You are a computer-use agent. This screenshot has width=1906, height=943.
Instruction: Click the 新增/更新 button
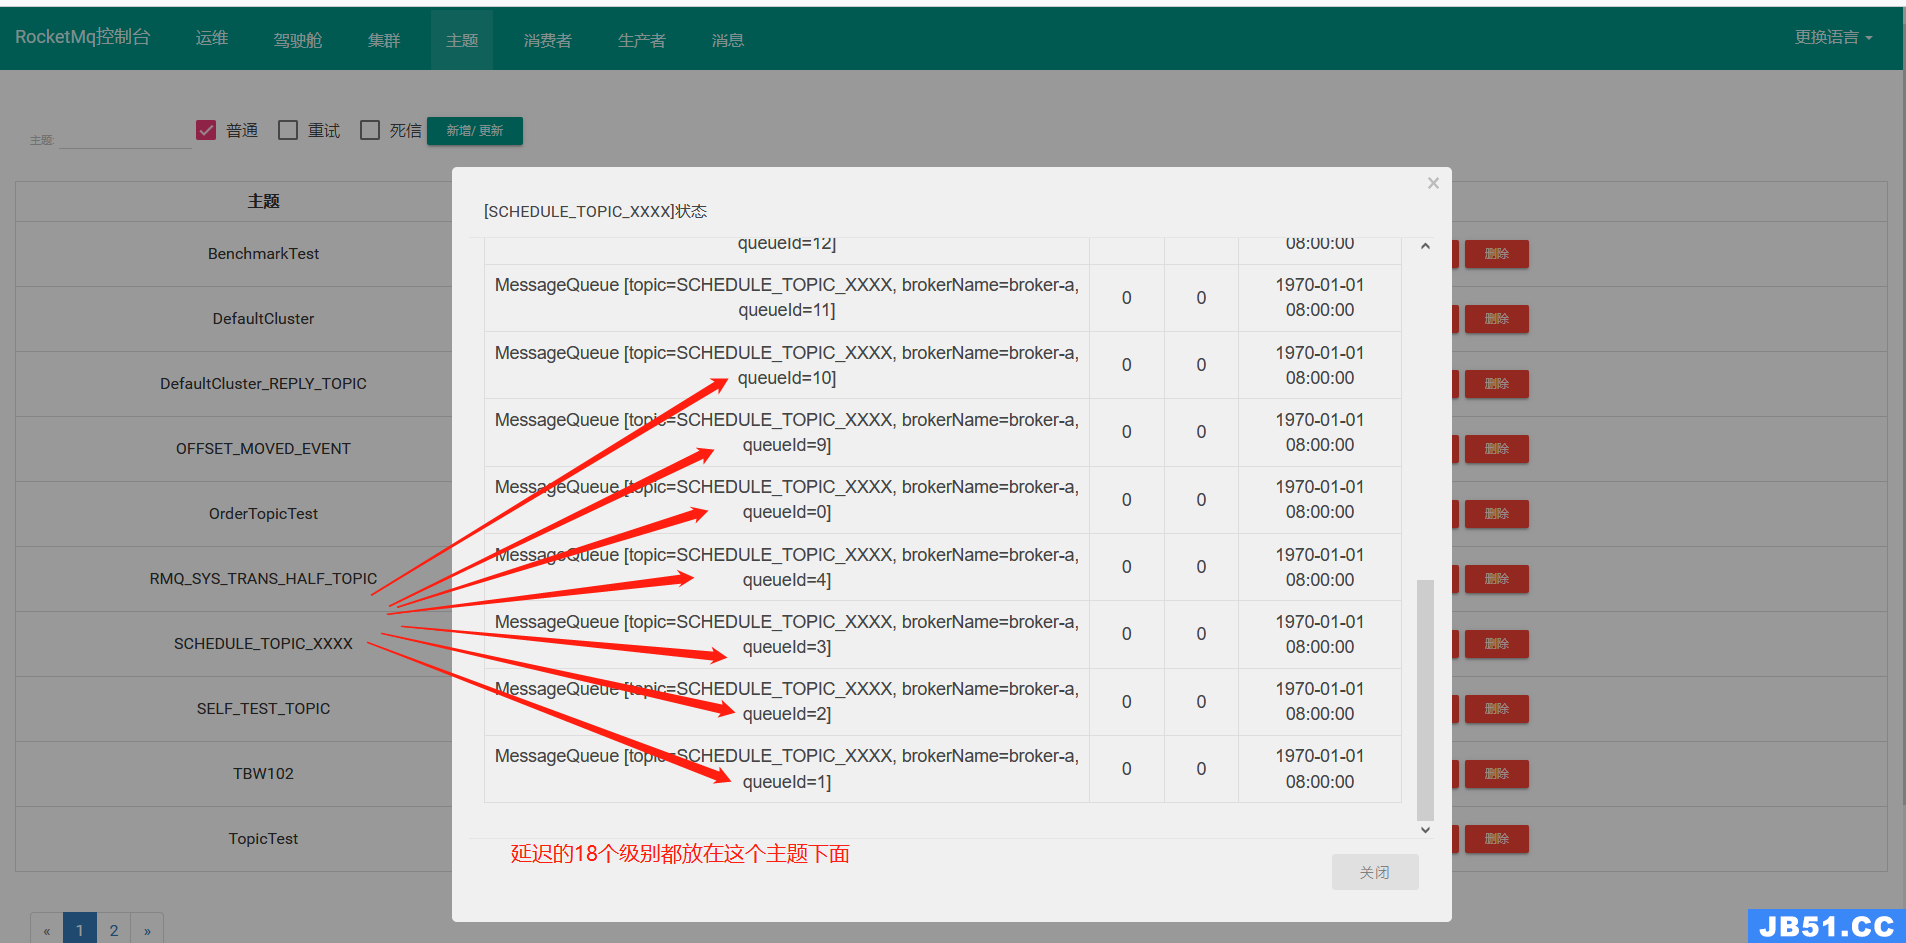click(x=475, y=131)
